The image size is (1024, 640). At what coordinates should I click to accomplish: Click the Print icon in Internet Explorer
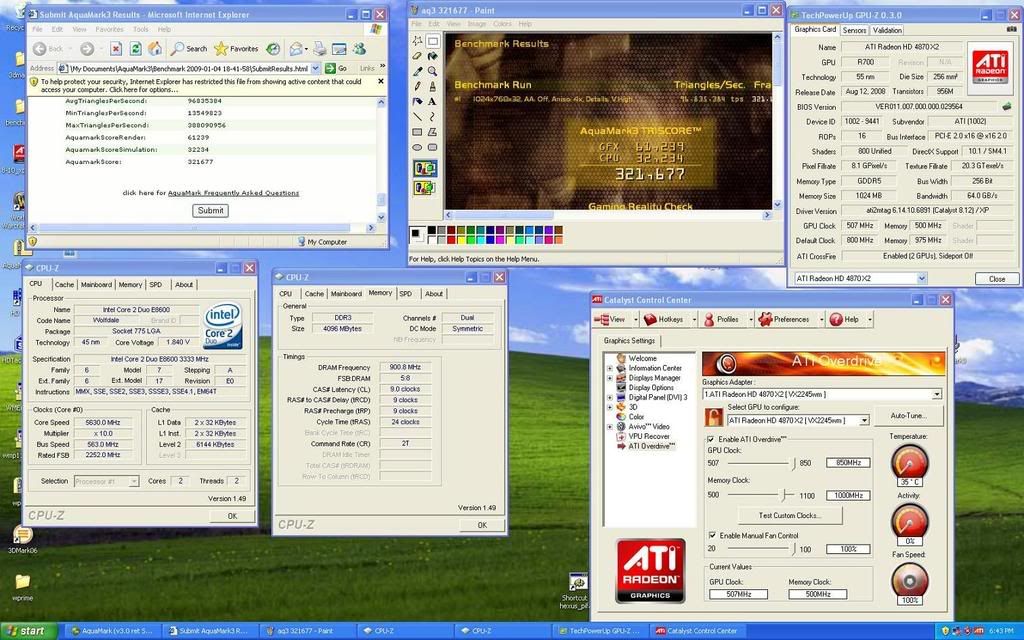pyautogui.click(x=319, y=48)
